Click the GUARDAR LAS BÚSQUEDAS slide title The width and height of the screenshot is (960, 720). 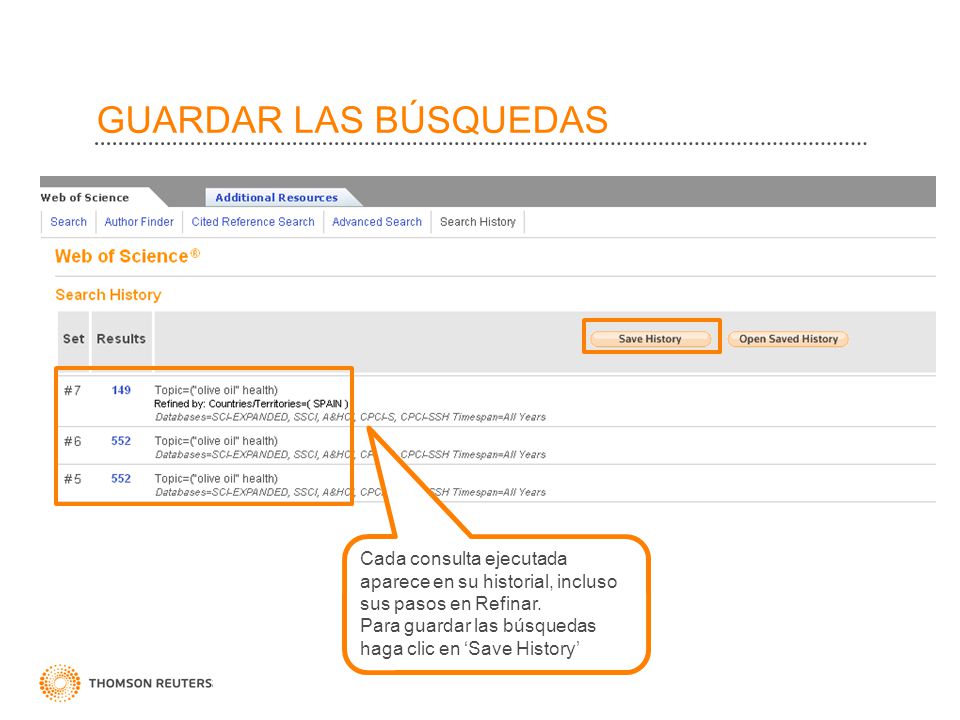point(353,119)
